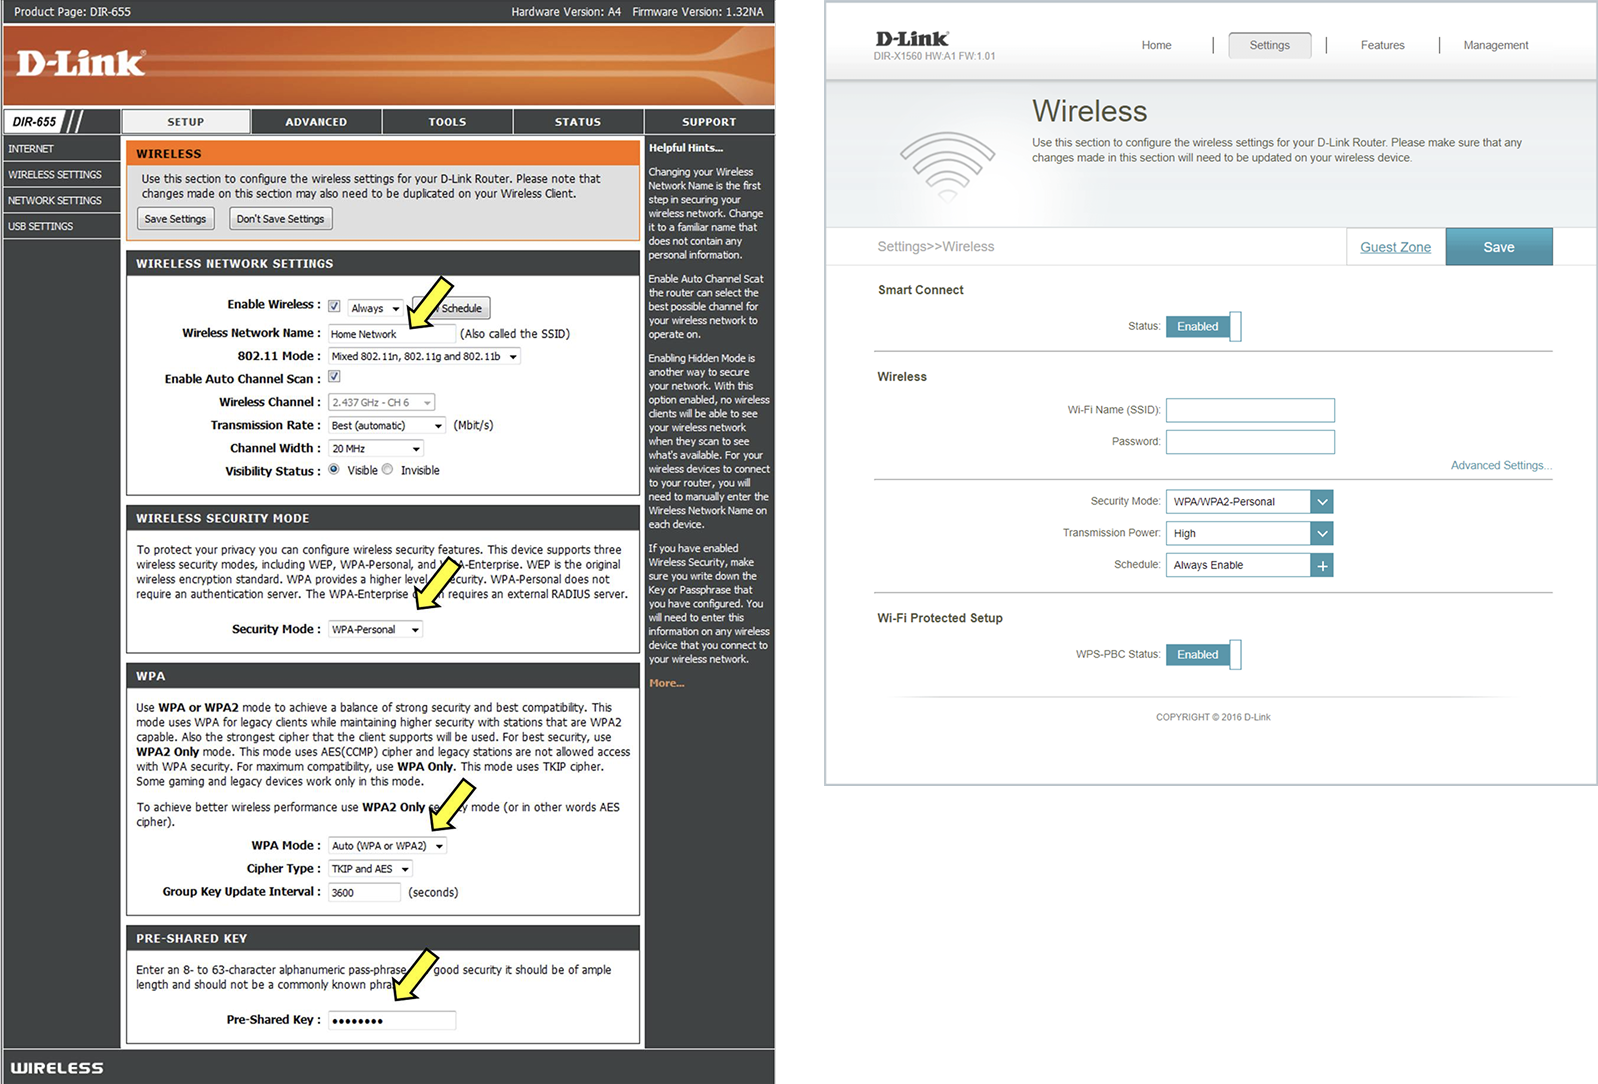Open the 802.11 Mode dropdown
This screenshot has height=1084, width=1598.
pos(424,357)
